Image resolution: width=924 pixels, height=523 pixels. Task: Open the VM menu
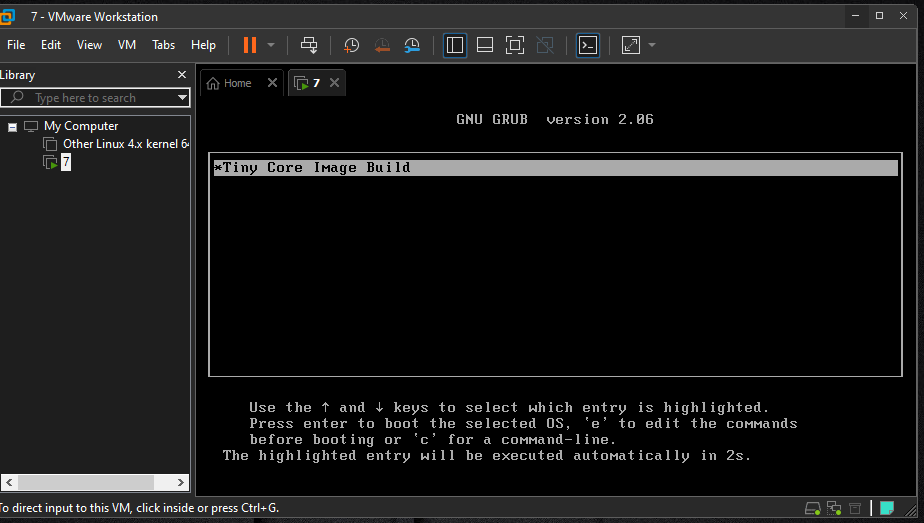[127, 45]
